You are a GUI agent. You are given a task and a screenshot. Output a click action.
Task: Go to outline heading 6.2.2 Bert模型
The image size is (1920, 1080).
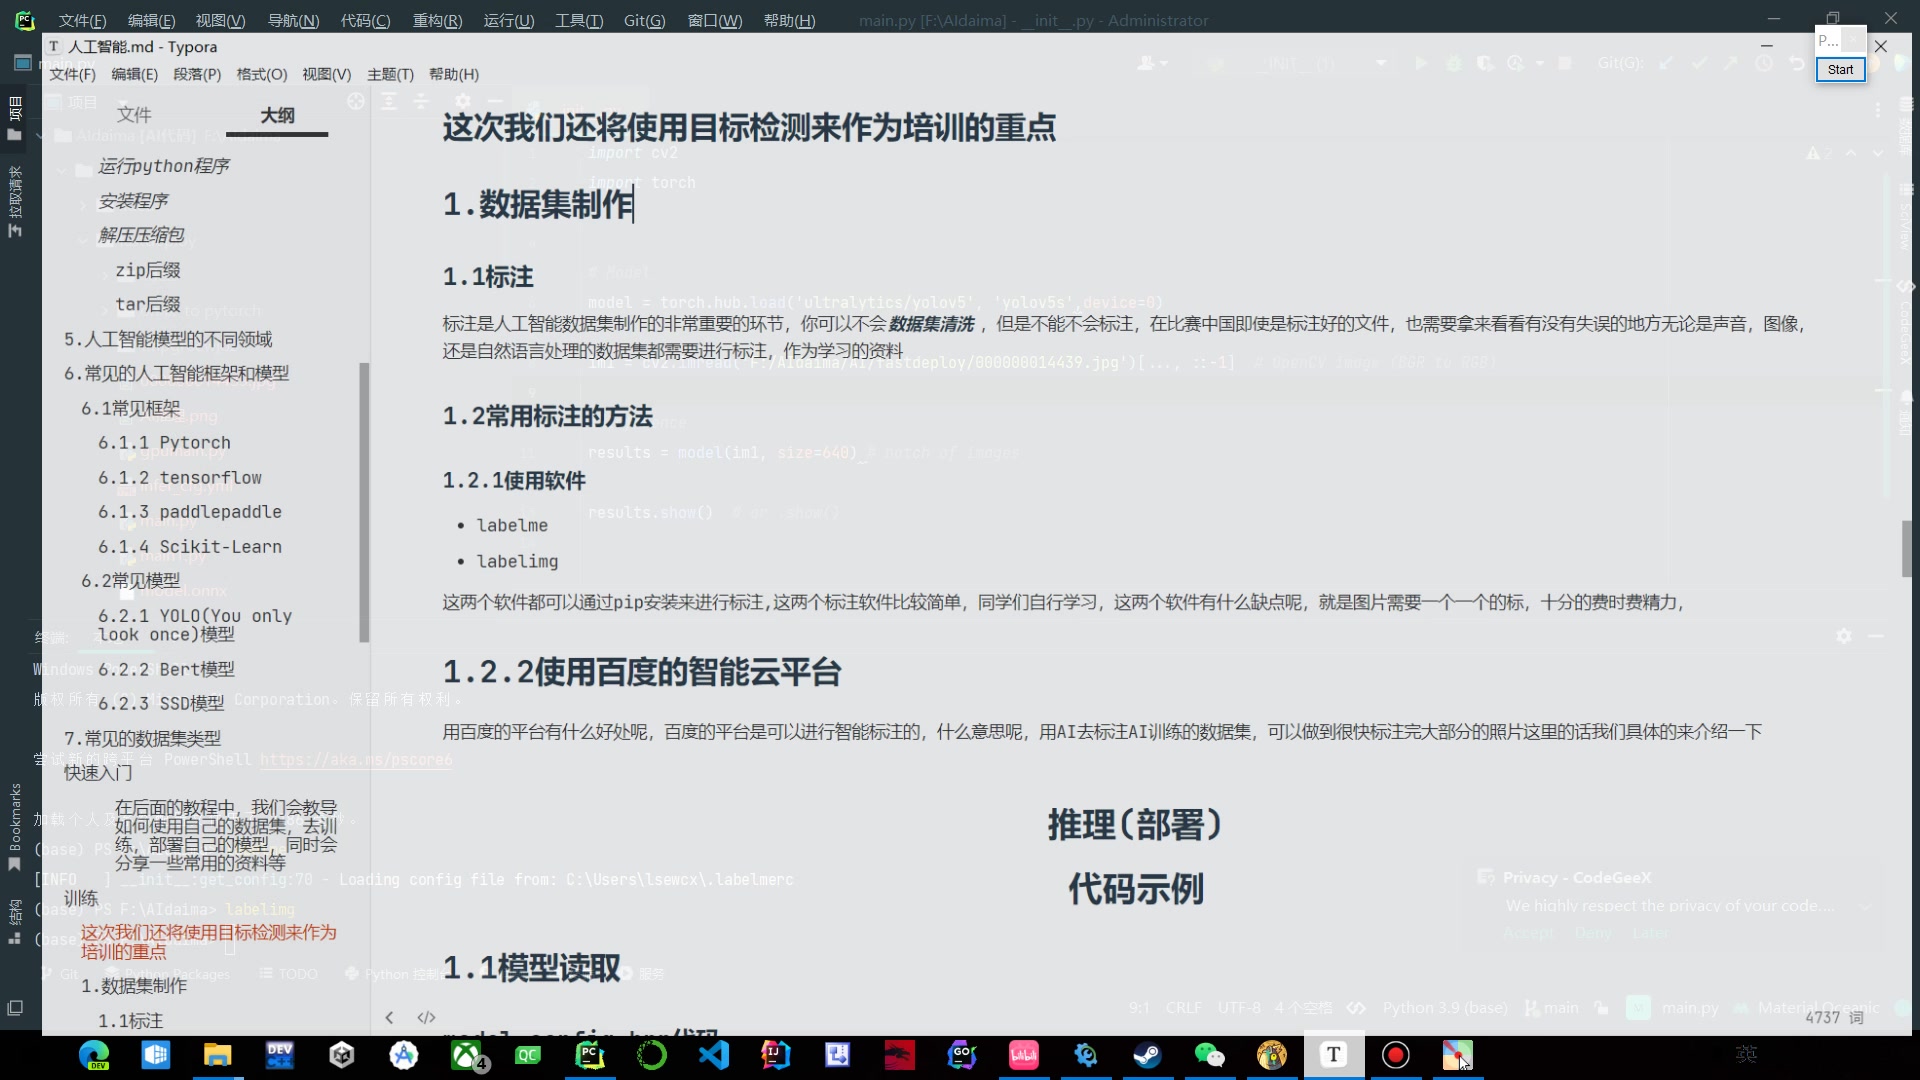tap(166, 669)
